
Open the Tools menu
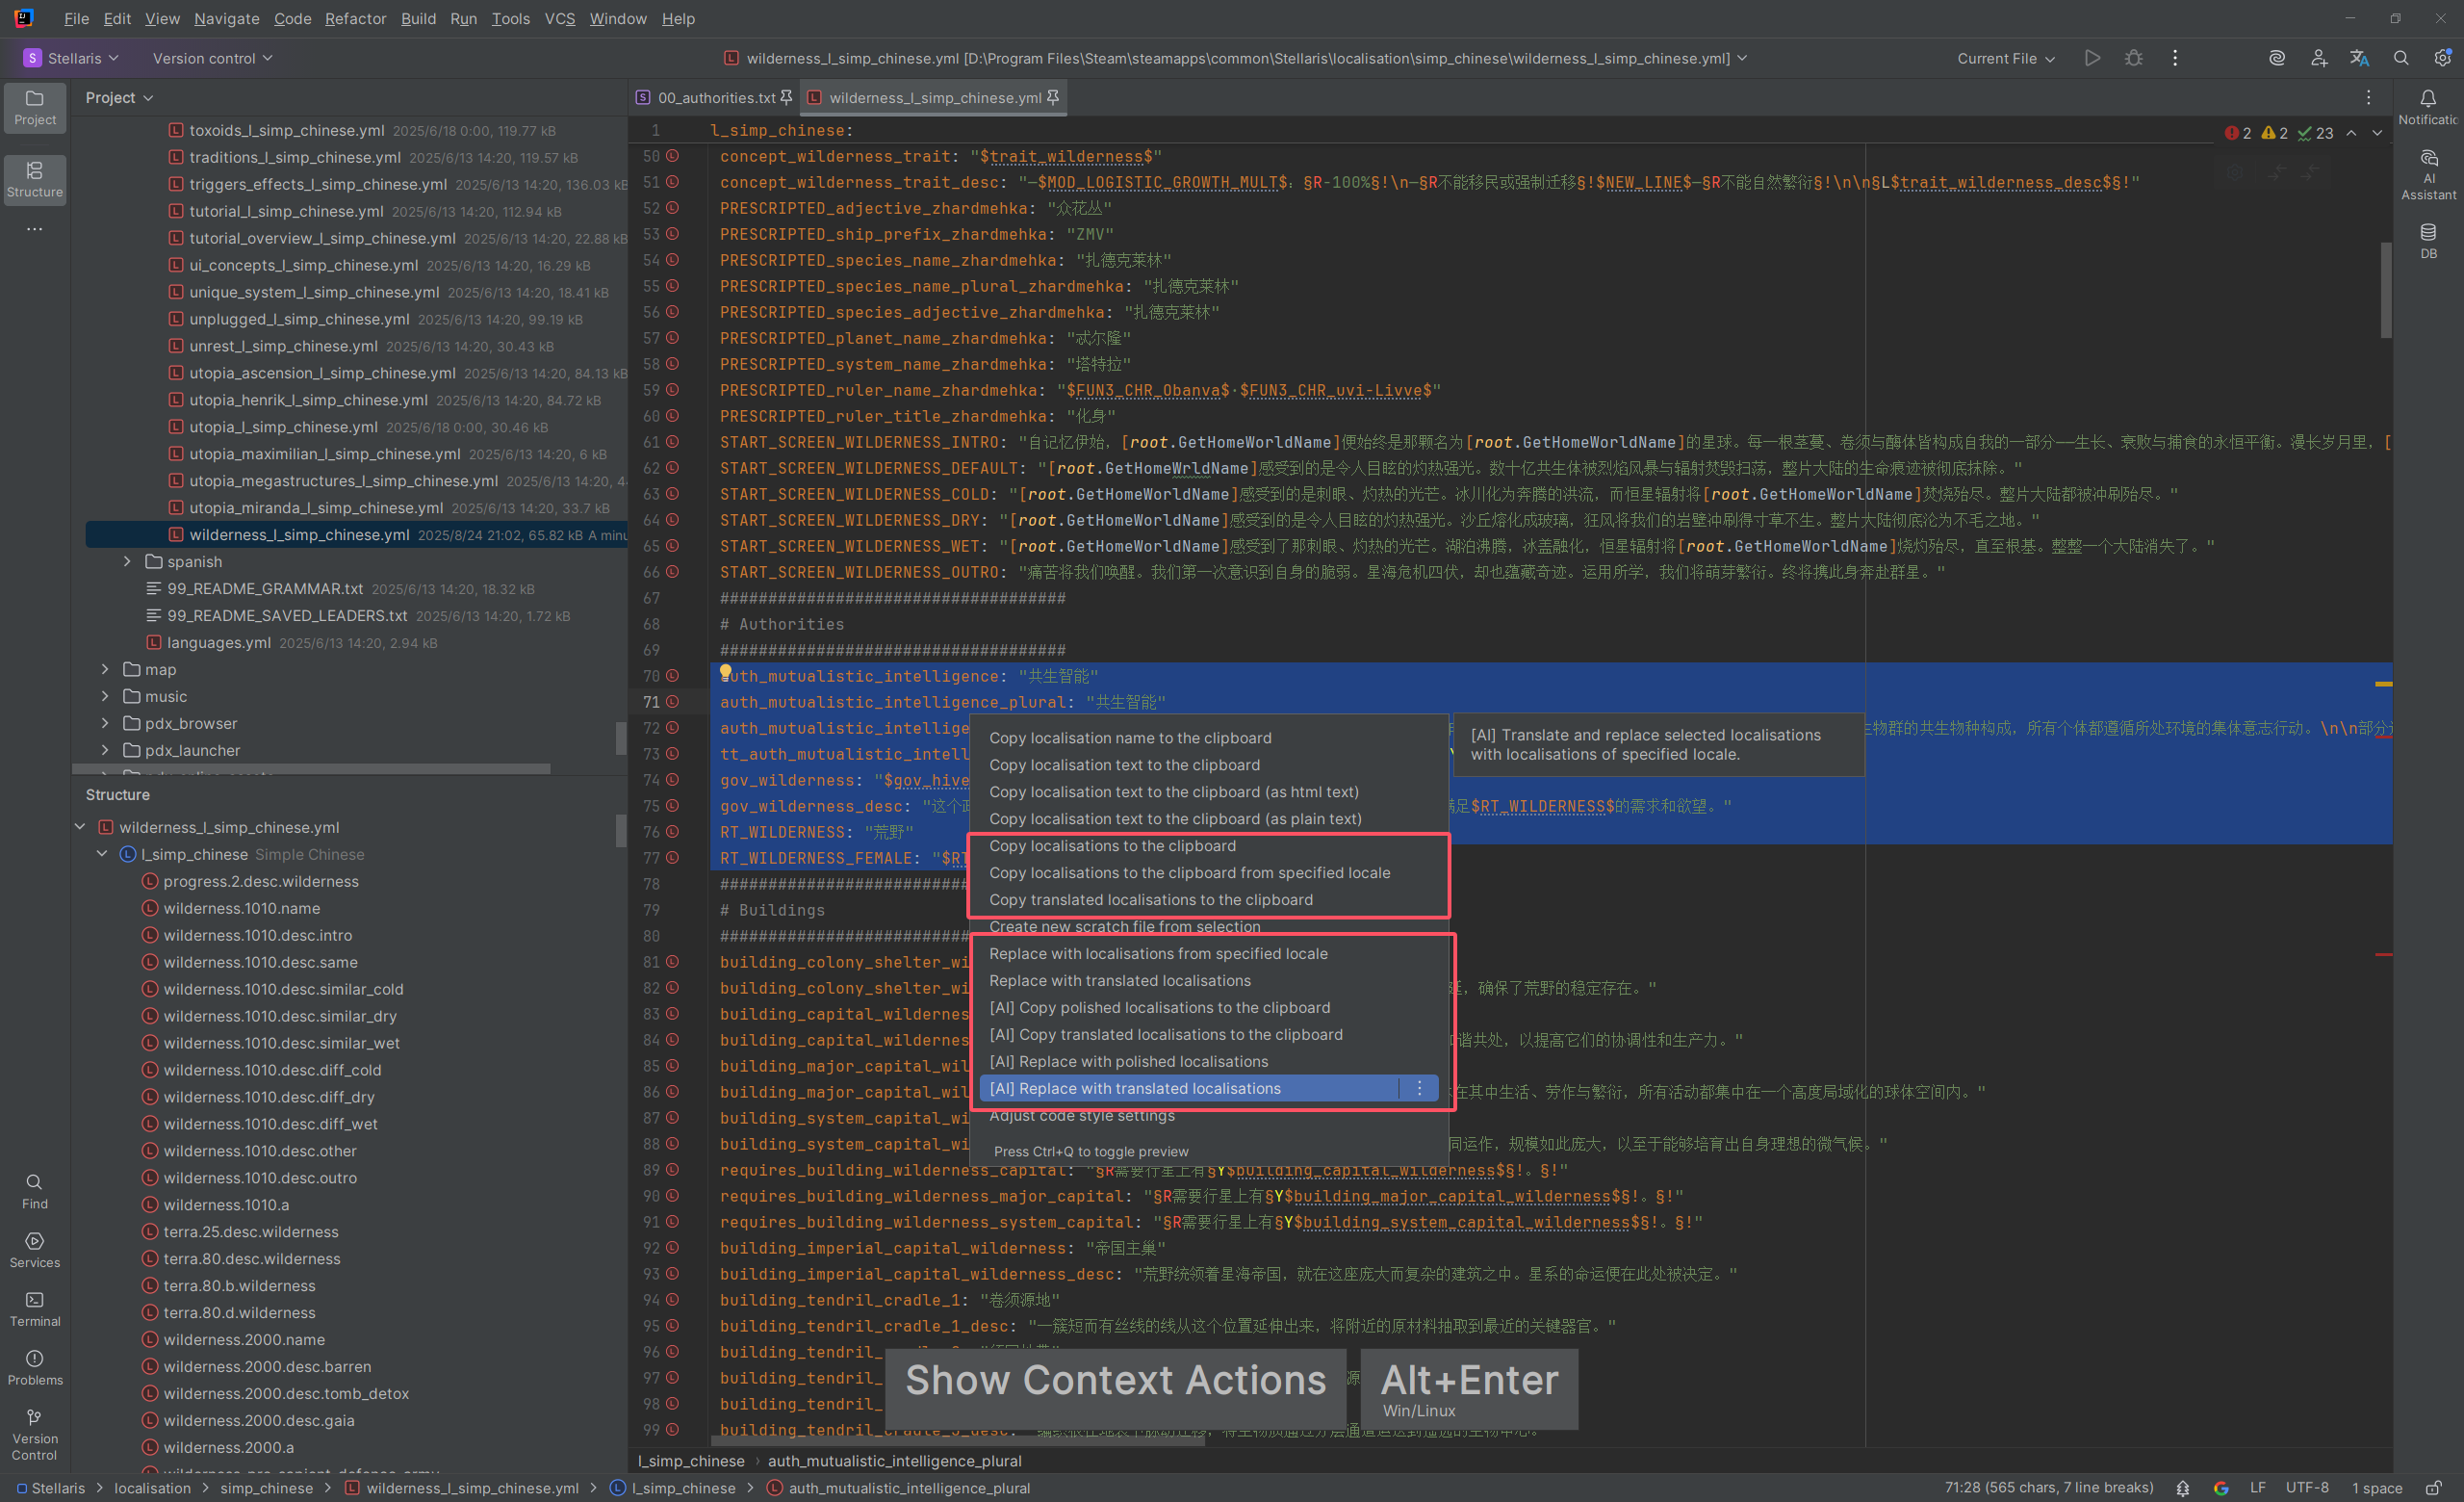click(x=510, y=18)
